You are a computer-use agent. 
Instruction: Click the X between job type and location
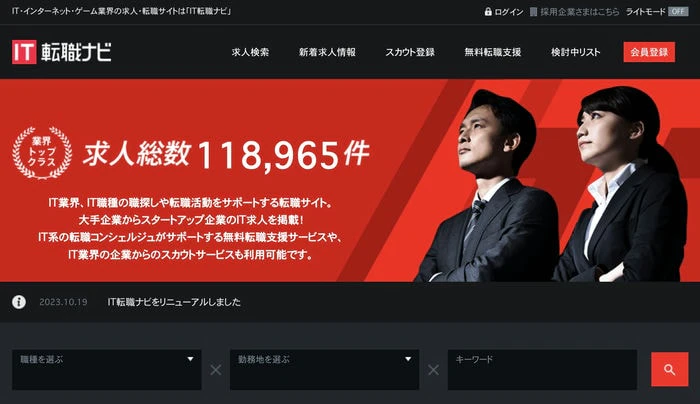click(x=216, y=370)
